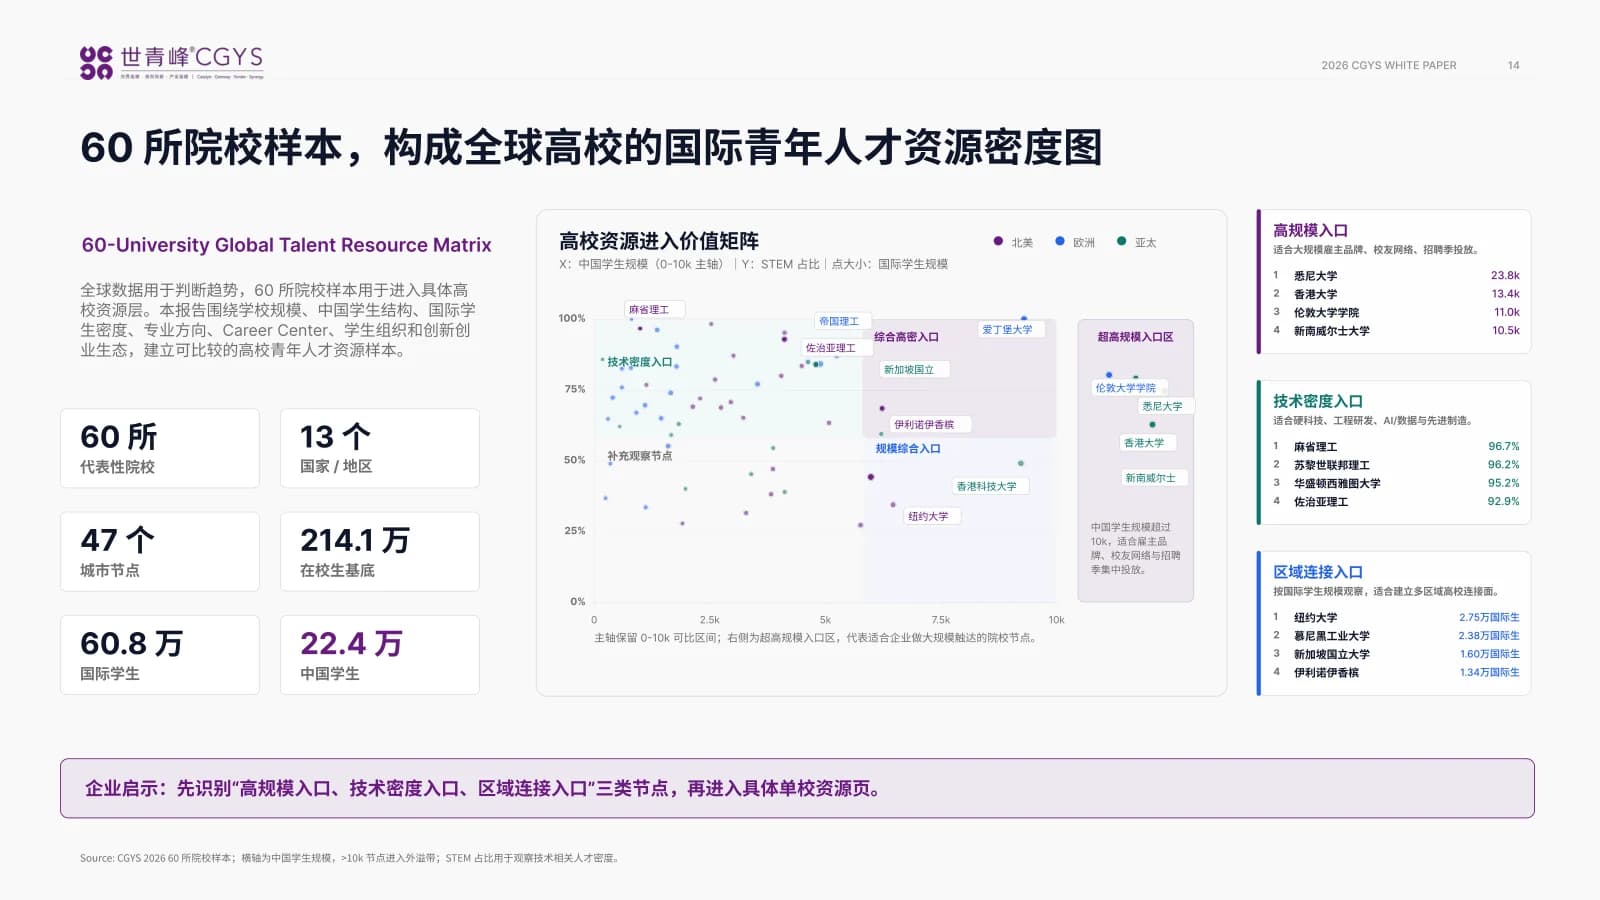The width and height of the screenshot is (1600, 900).
Task: Click the chart title 高校资源进入价值矩阵
Action: [659, 241]
